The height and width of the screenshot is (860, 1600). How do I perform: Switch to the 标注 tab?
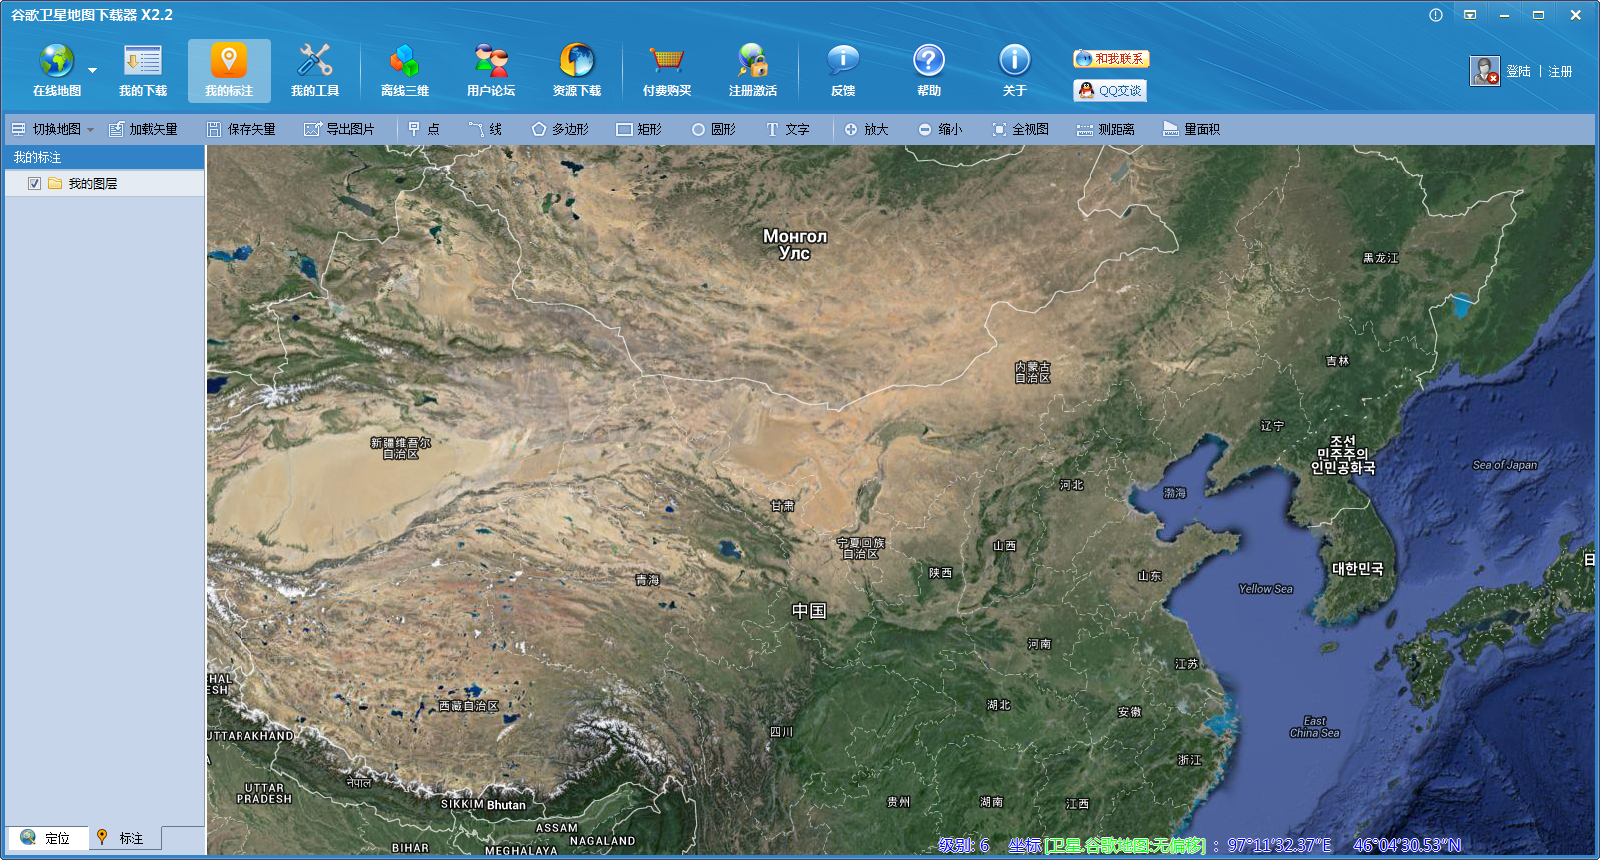(x=122, y=838)
